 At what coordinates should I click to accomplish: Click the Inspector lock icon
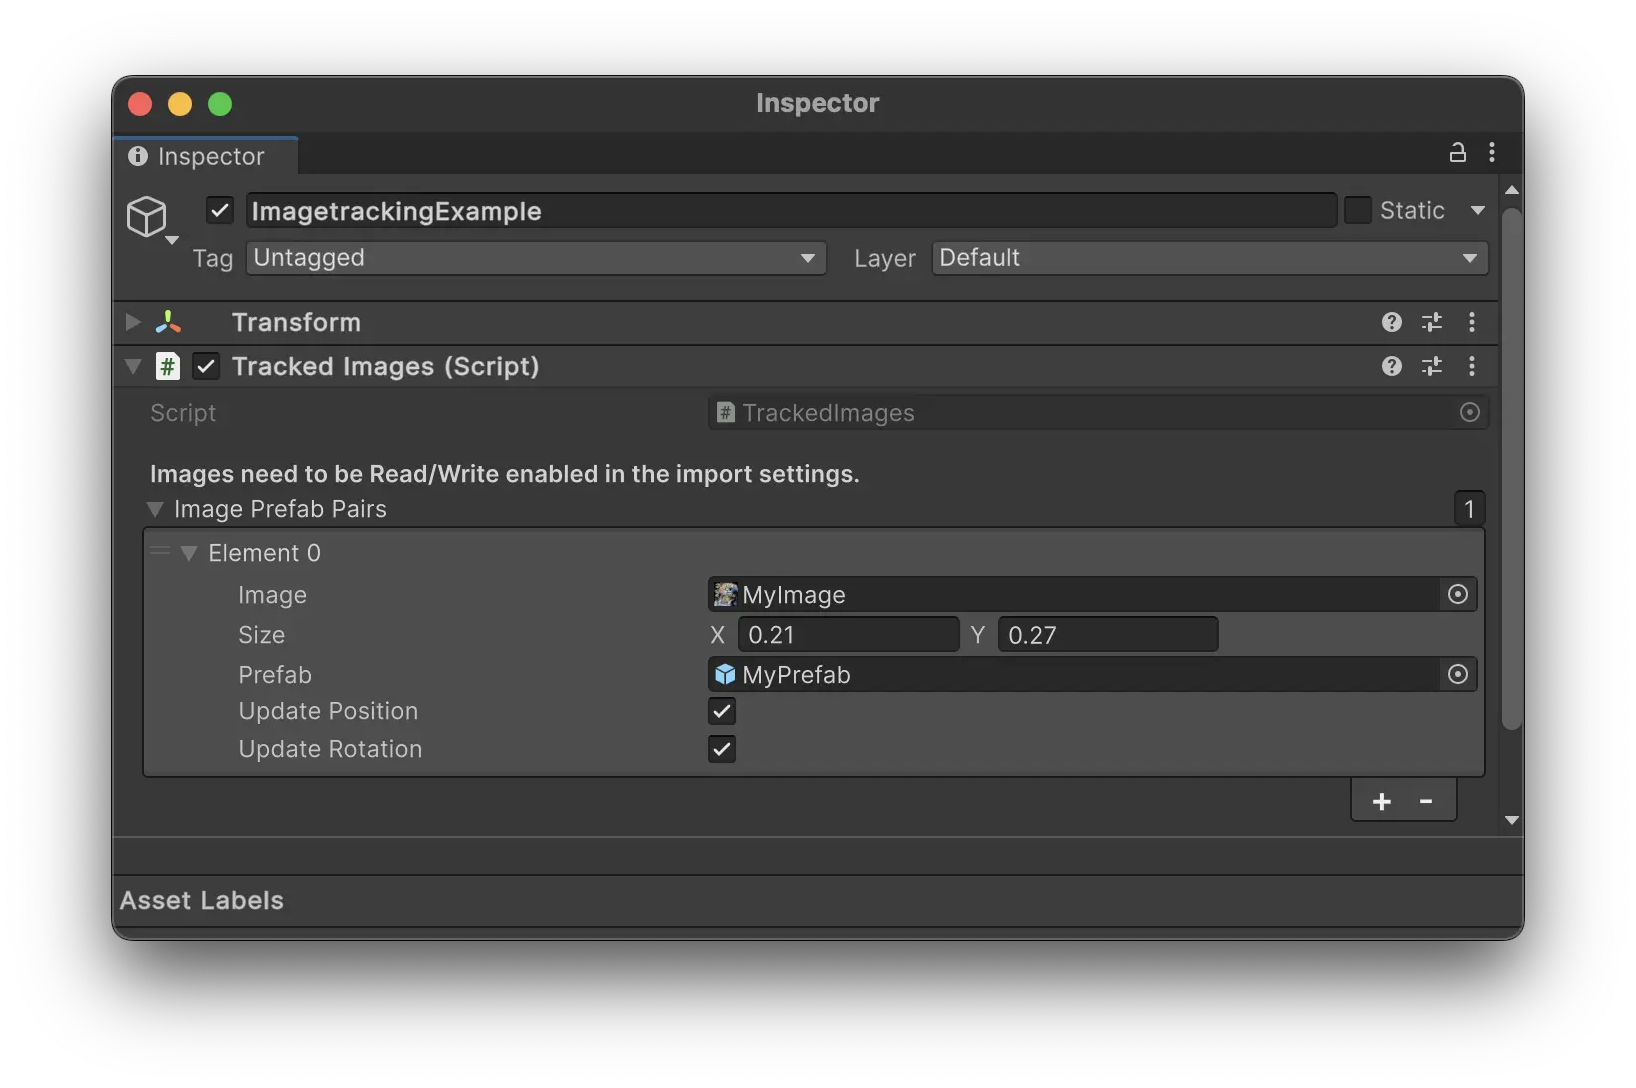(x=1457, y=153)
